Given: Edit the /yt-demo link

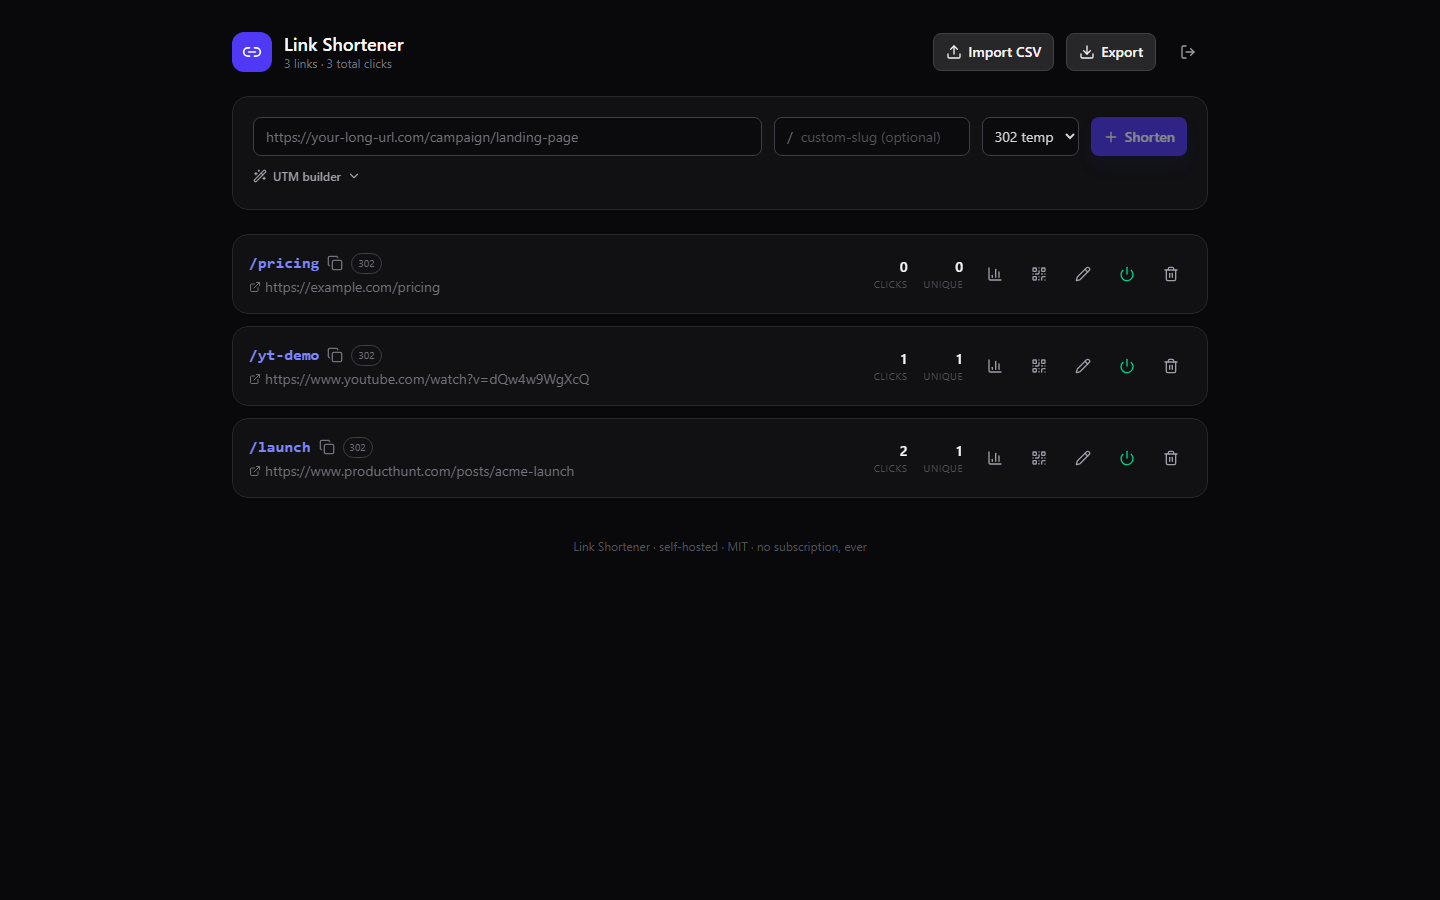Looking at the screenshot, I should tap(1083, 366).
